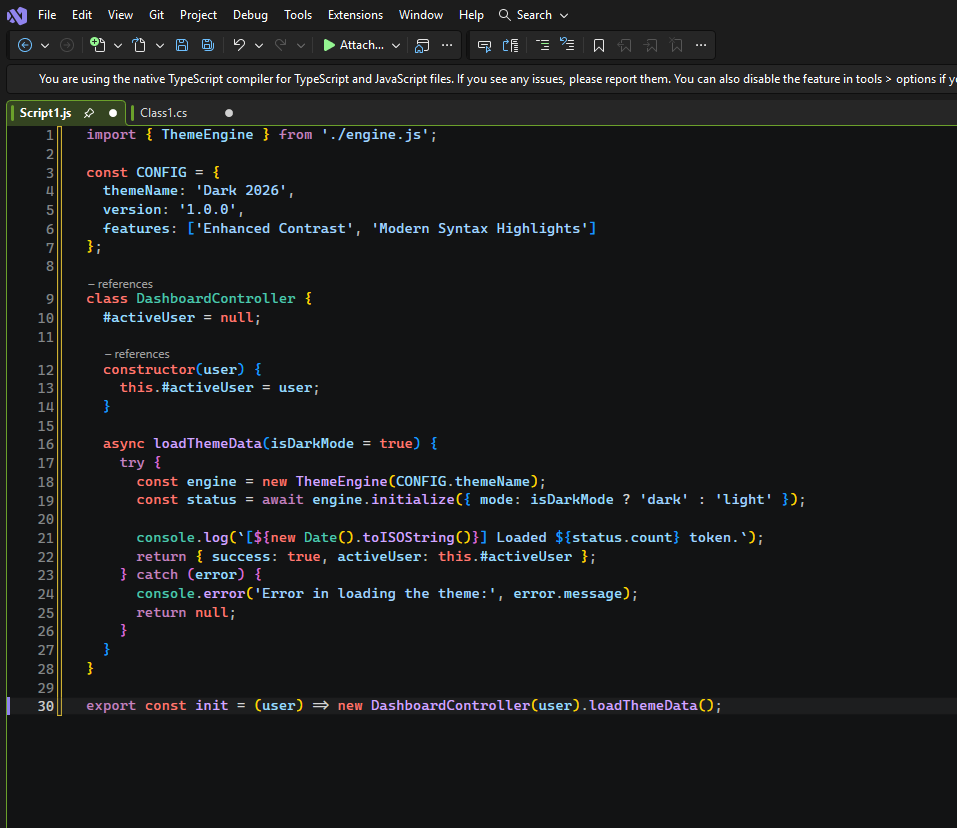Switch to the Script1.js tab

click(x=45, y=113)
